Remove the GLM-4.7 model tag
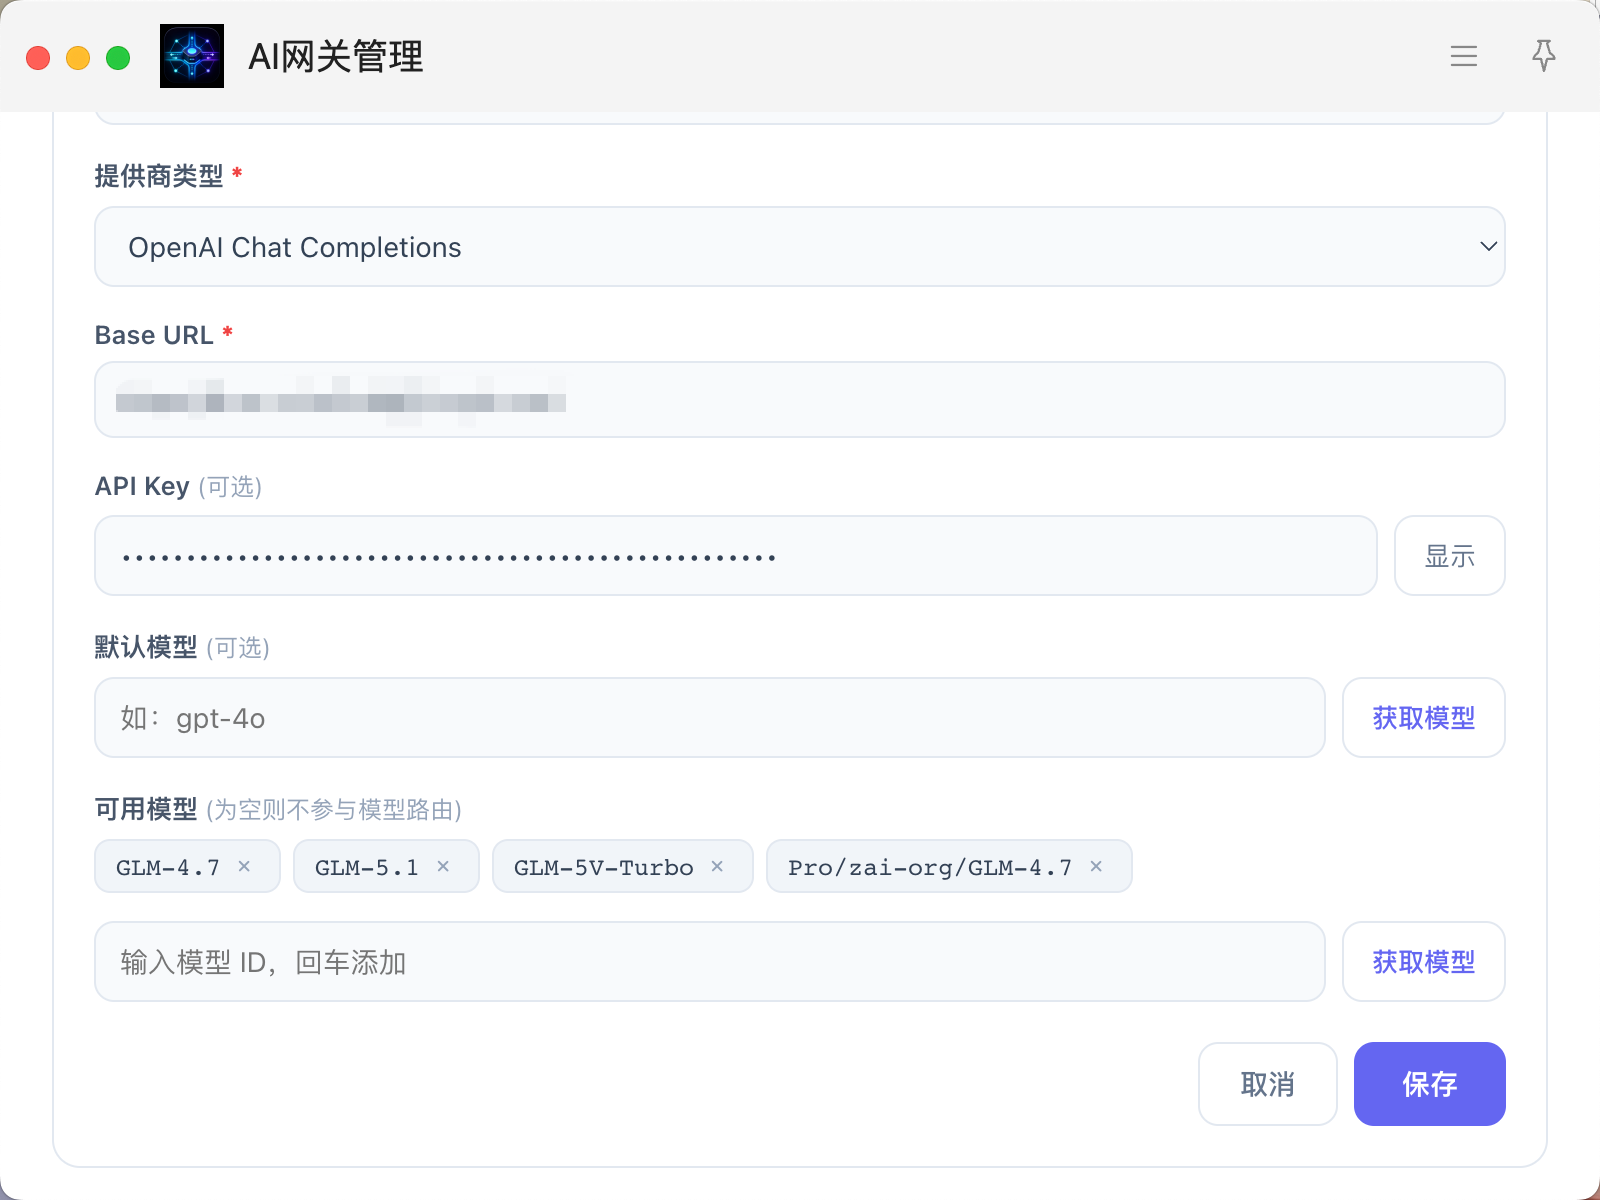 click(244, 866)
